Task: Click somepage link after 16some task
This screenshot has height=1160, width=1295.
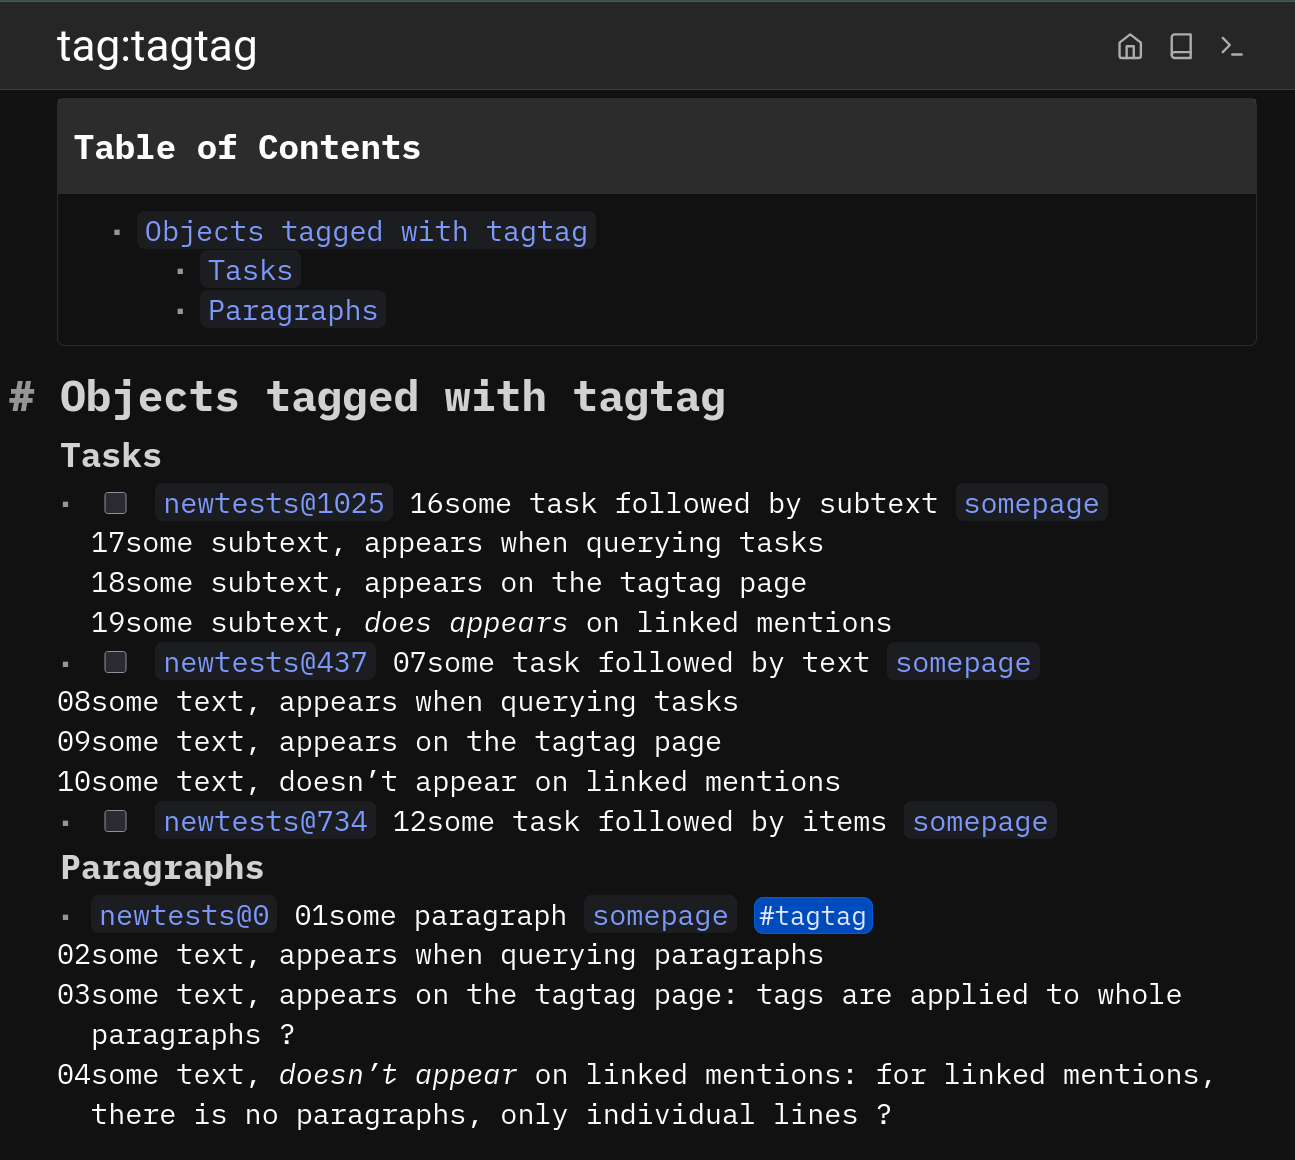Action: pos(1031,503)
